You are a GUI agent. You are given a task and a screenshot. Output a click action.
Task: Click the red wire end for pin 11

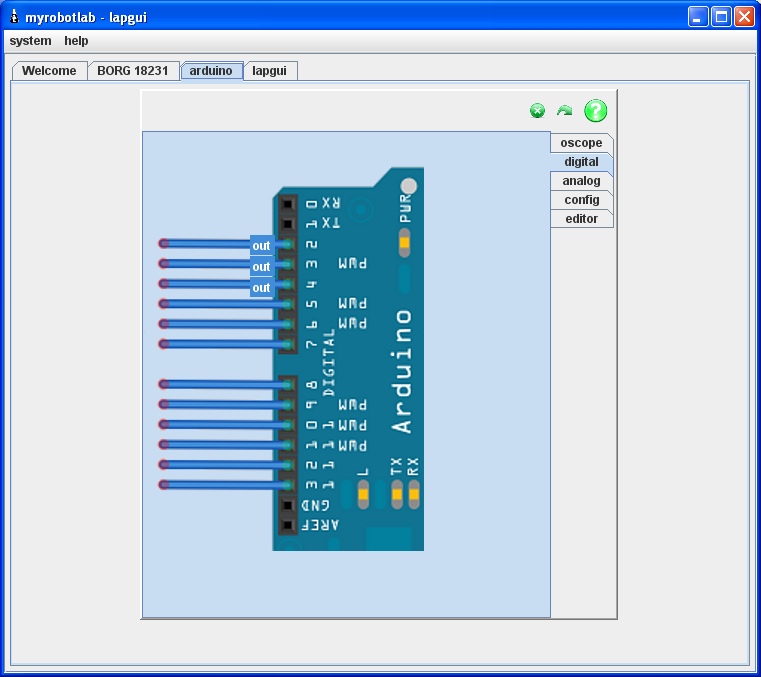click(x=164, y=445)
